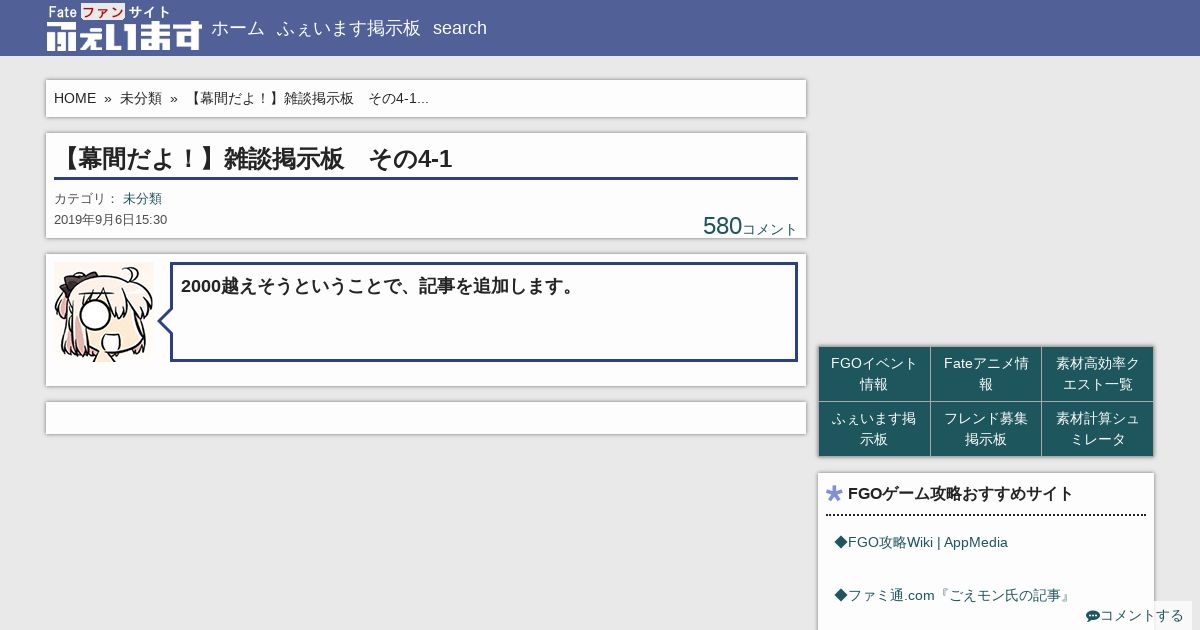The width and height of the screenshot is (1200, 630).
Task: Click the コメントする floating button
Action: point(1135,616)
